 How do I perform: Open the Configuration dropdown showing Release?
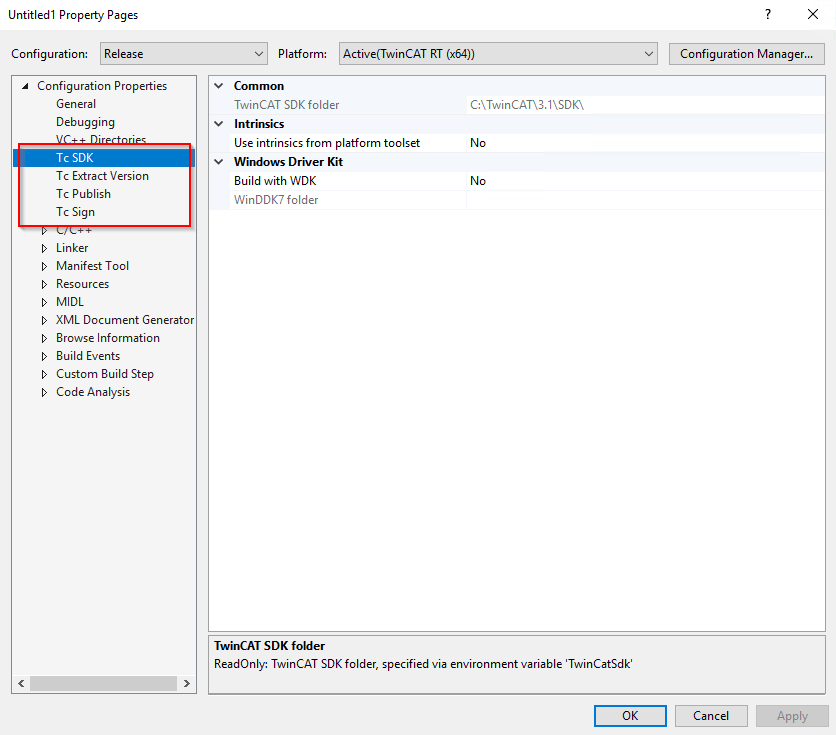point(184,54)
